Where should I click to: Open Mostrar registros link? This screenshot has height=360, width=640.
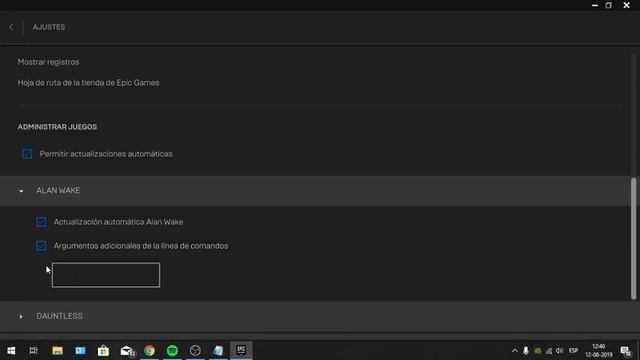pyautogui.click(x=48, y=62)
